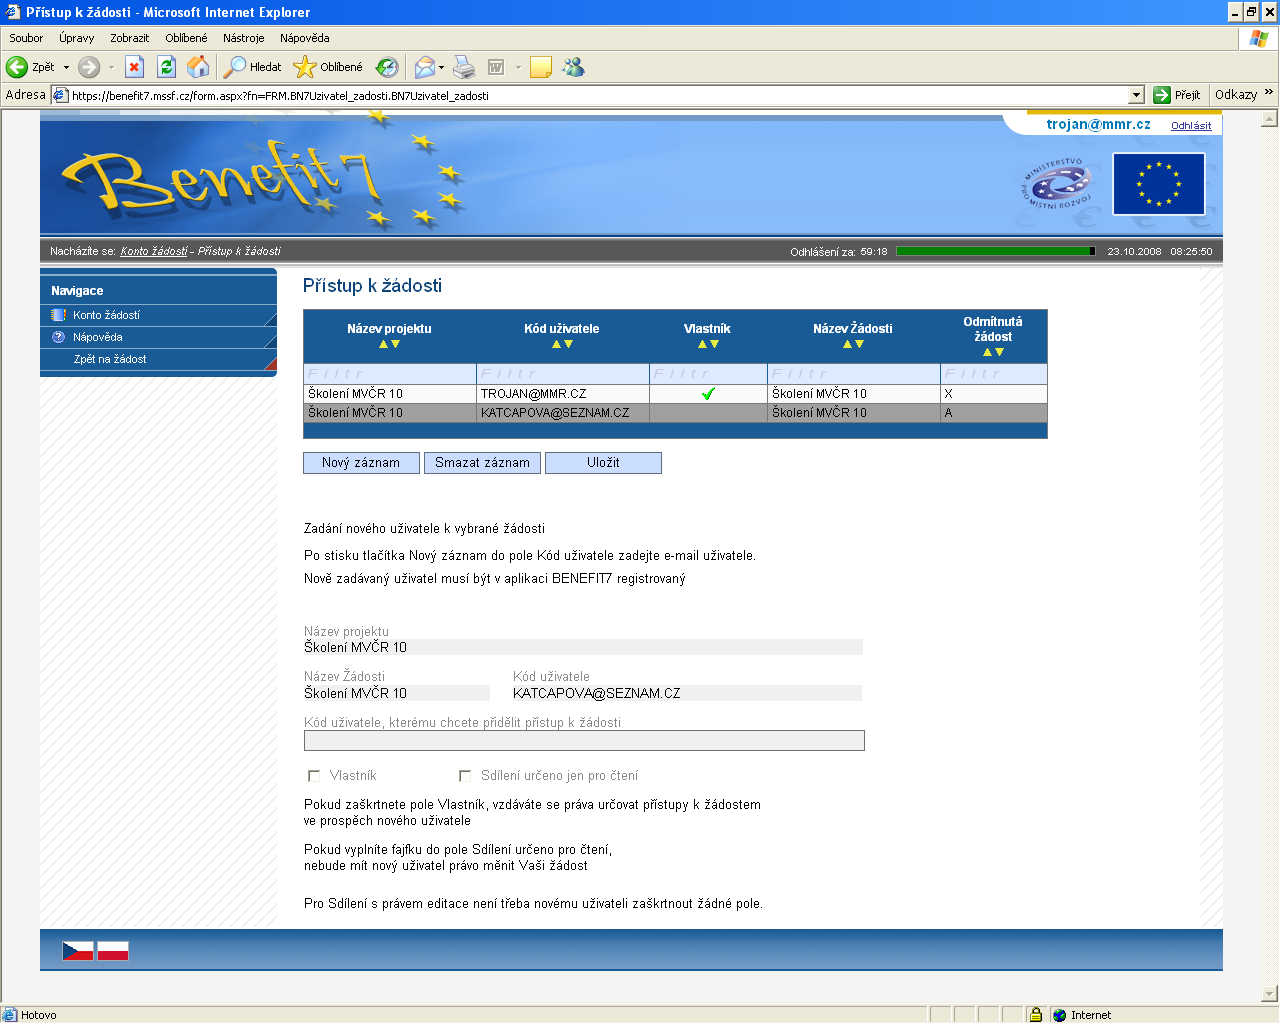
Task: Toggle Sdílení určeno jen pro čtení checkbox
Action: pyautogui.click(x=465, y=776)
